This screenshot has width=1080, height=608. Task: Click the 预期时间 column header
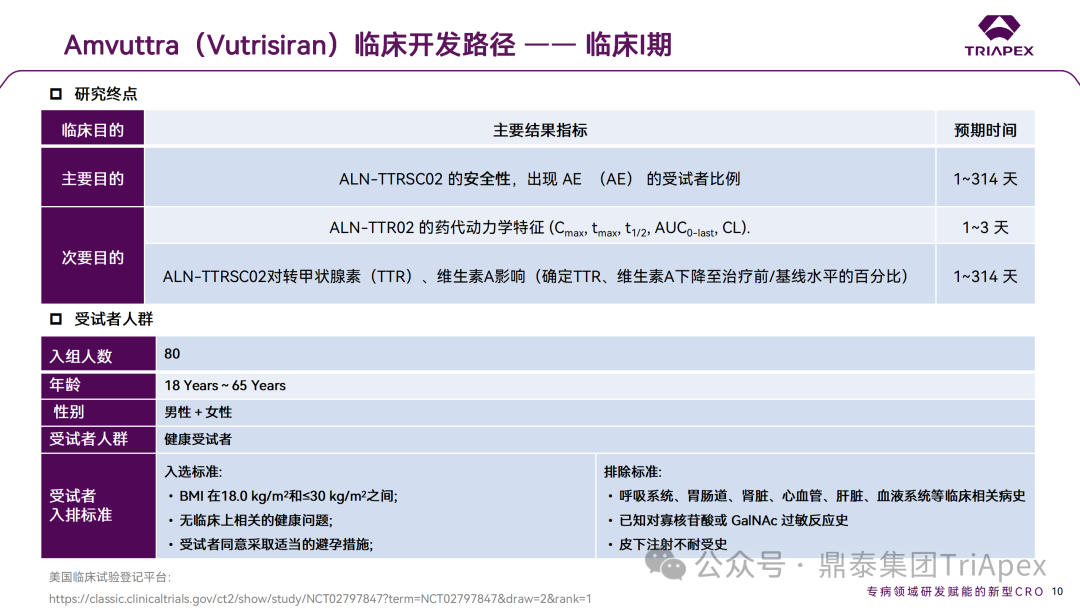coord(986,129)
